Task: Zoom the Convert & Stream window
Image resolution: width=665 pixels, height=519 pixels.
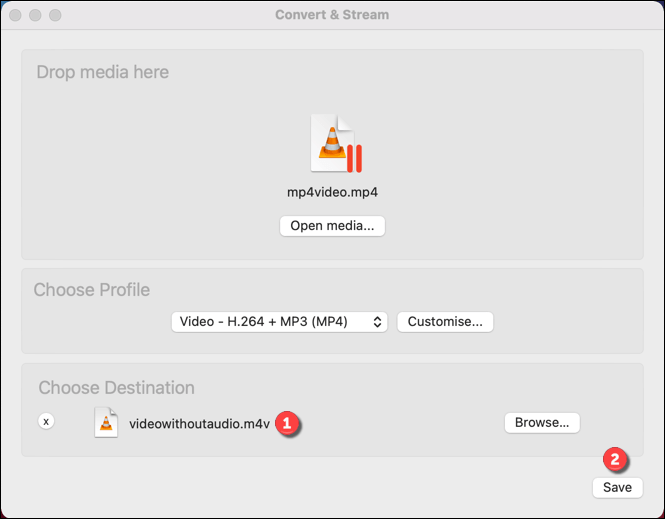Action: click(x=55, y=16)
